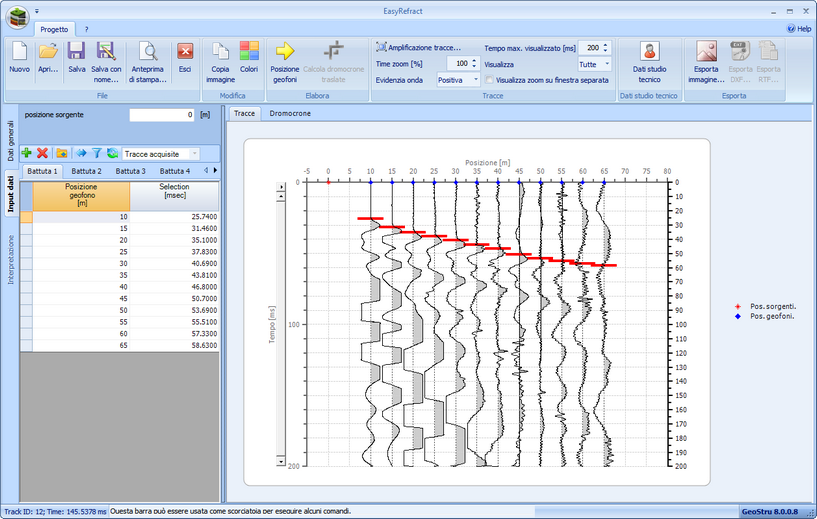Click the Anteprima di stampa icon

coord(148,51)
